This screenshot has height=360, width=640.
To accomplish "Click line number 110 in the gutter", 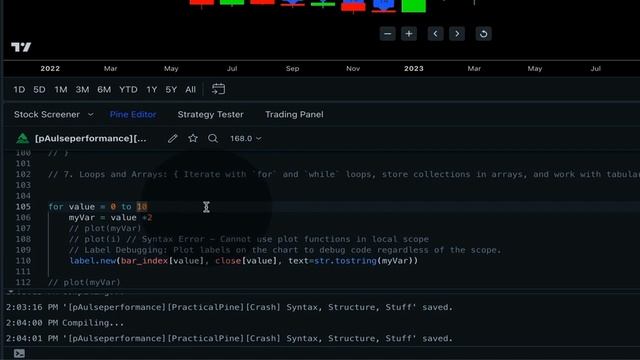I will (23, 261).
